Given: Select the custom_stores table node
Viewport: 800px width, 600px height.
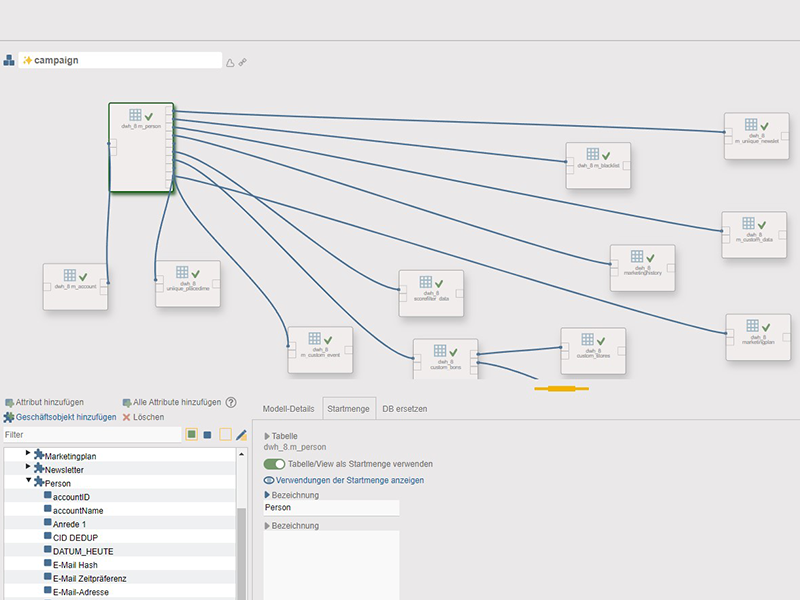Looking at the screenshot, I should [593, 351].
